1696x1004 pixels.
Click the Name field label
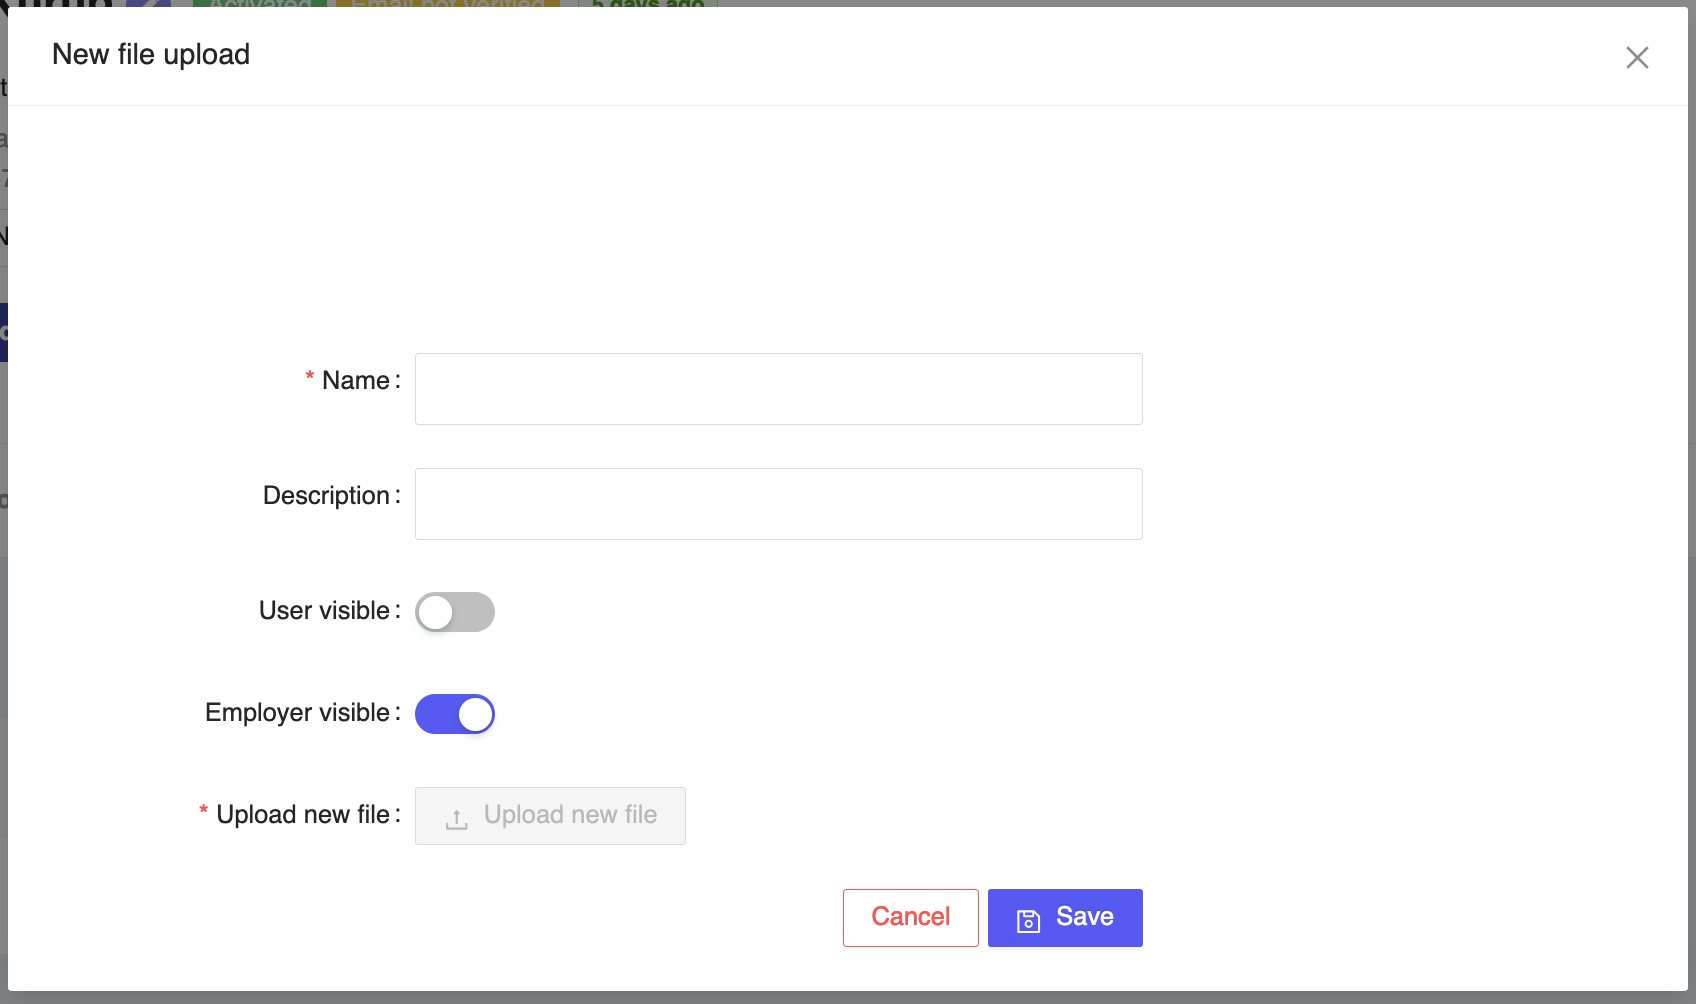tap(355, 381)
